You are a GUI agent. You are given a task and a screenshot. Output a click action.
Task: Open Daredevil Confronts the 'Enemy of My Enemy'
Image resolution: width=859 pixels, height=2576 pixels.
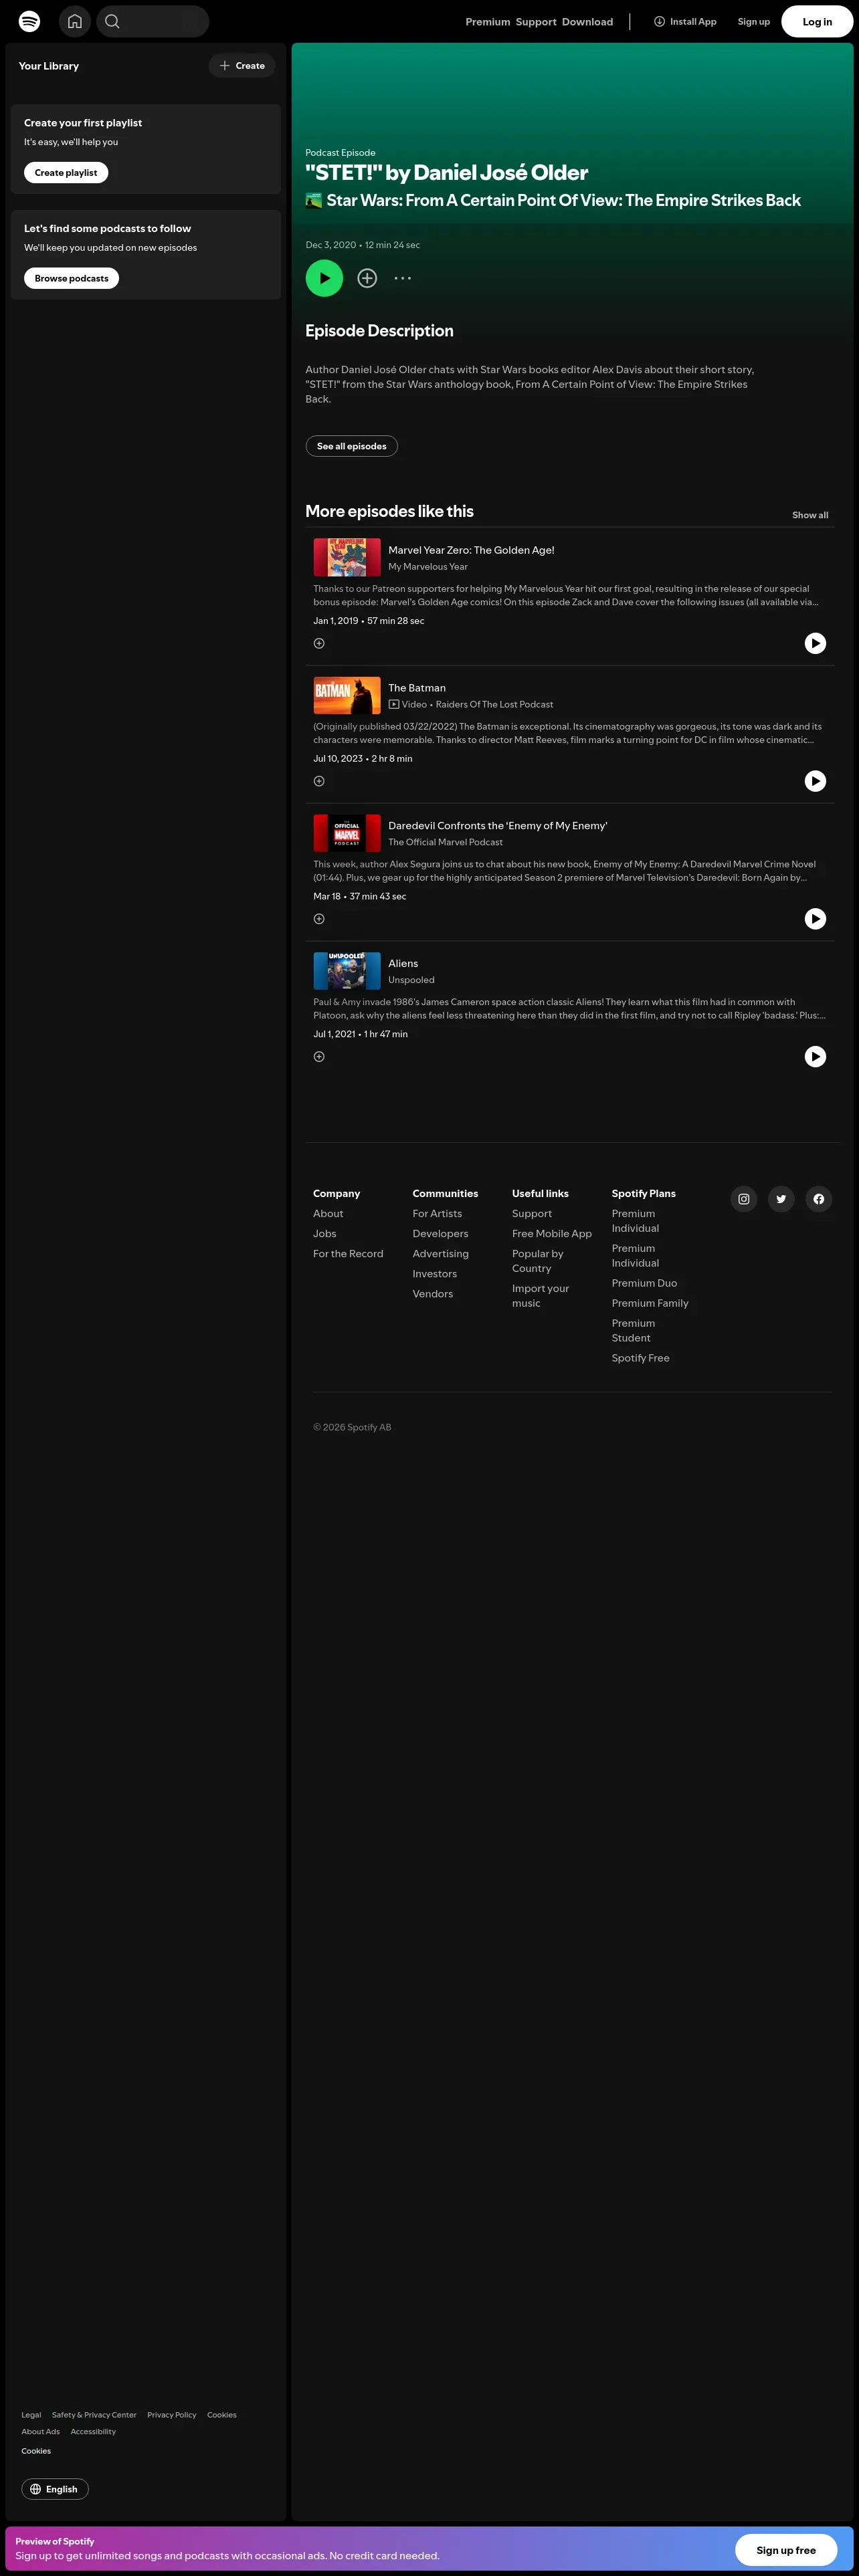[x=498, y=826]
